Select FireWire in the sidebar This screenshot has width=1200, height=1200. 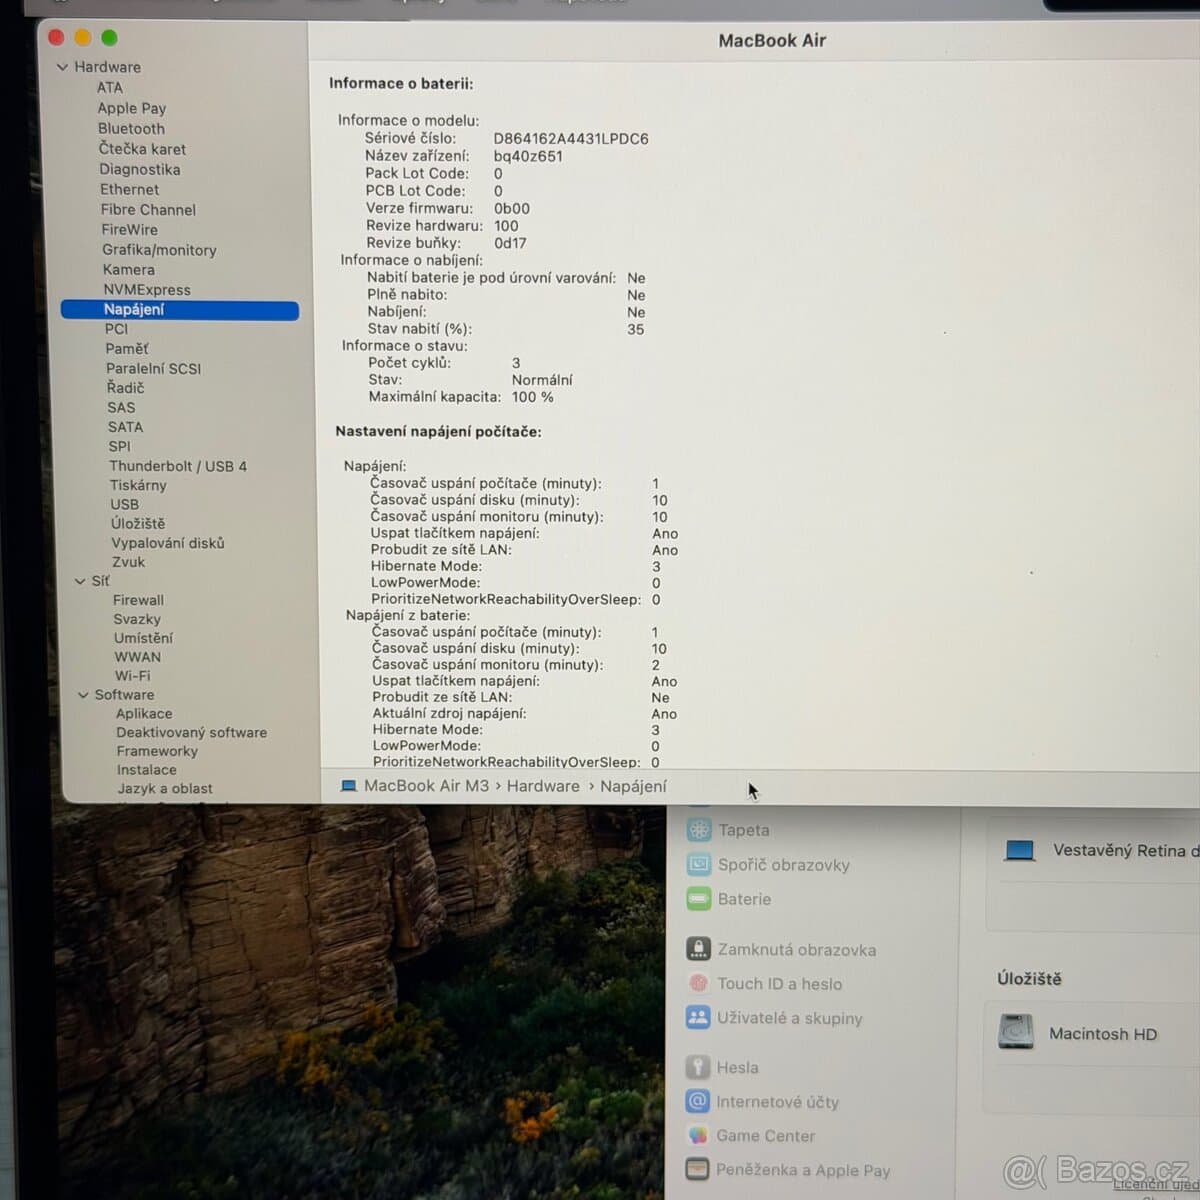pyautogui.click(x=129, y=230)
